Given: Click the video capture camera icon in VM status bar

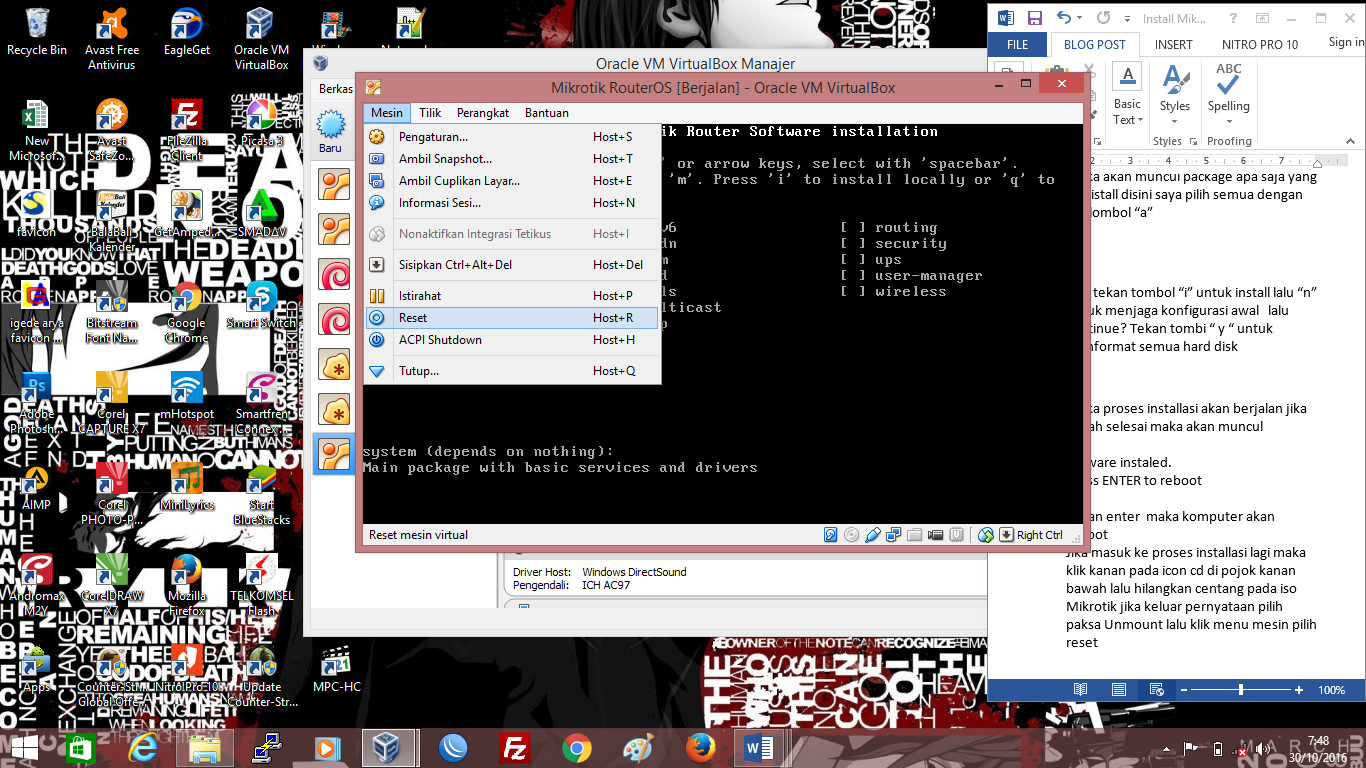Looking at the screenshot, I should click(936, 535).
